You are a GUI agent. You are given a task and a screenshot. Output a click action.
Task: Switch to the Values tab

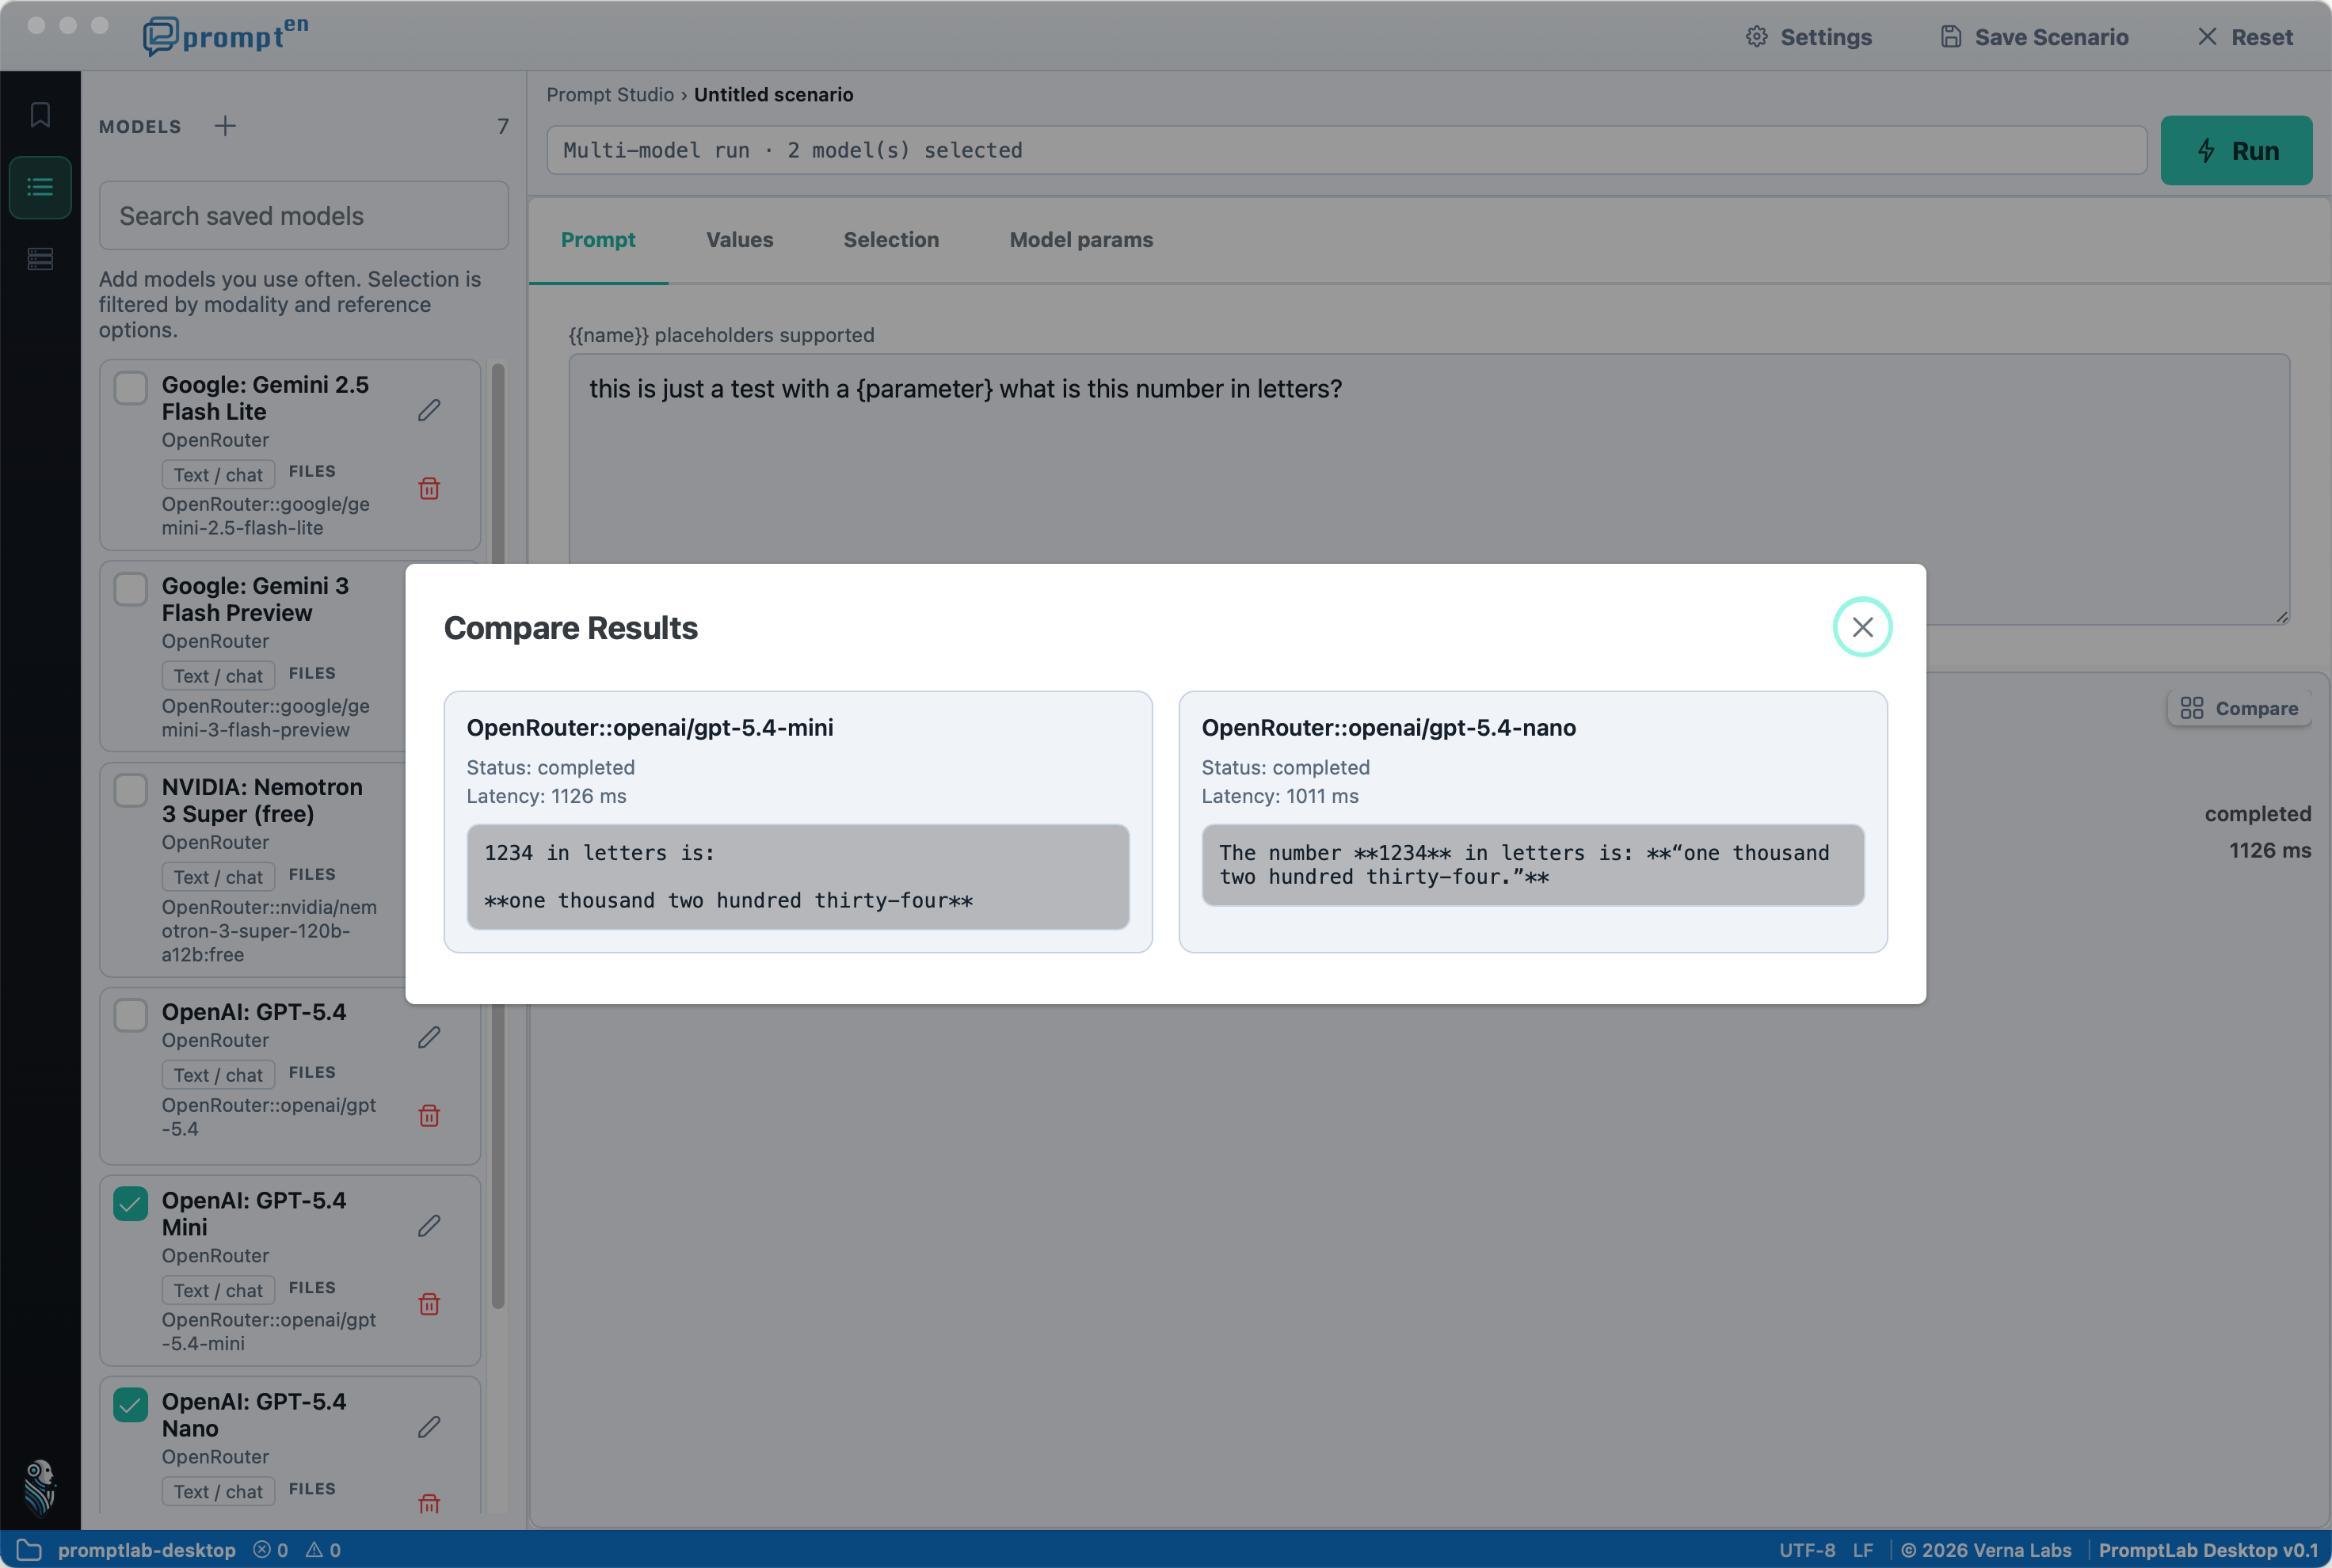[x=740, y=240]
